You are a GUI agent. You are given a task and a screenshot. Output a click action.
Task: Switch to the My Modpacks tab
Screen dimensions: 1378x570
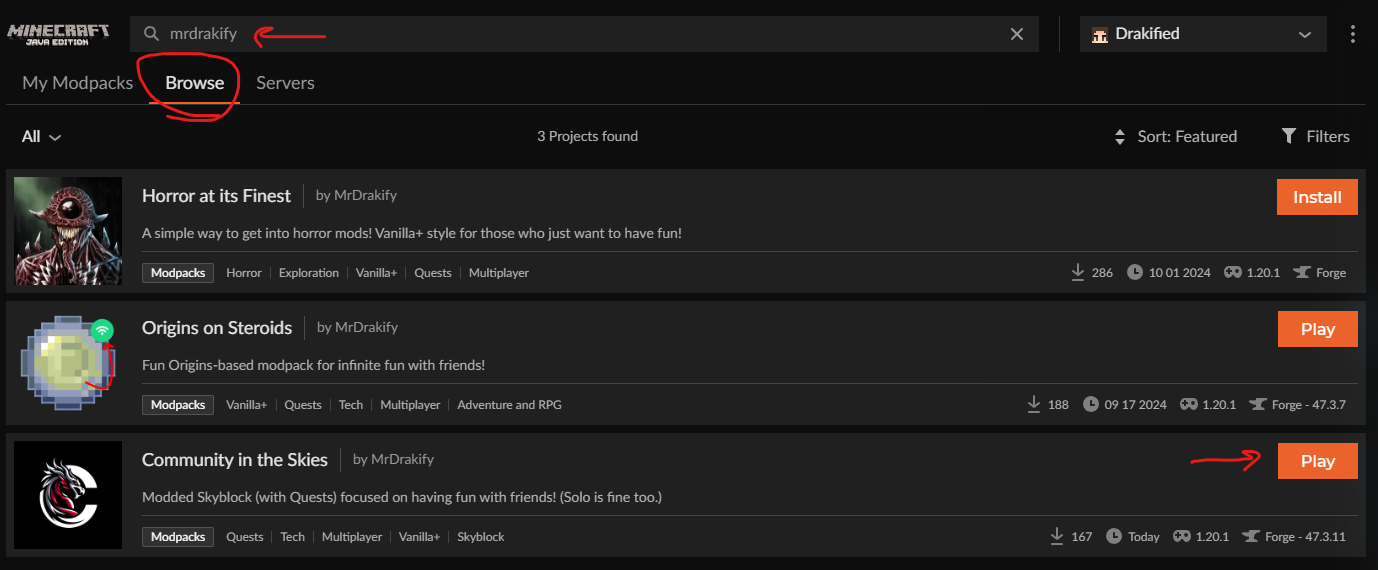tap(78, 83)
